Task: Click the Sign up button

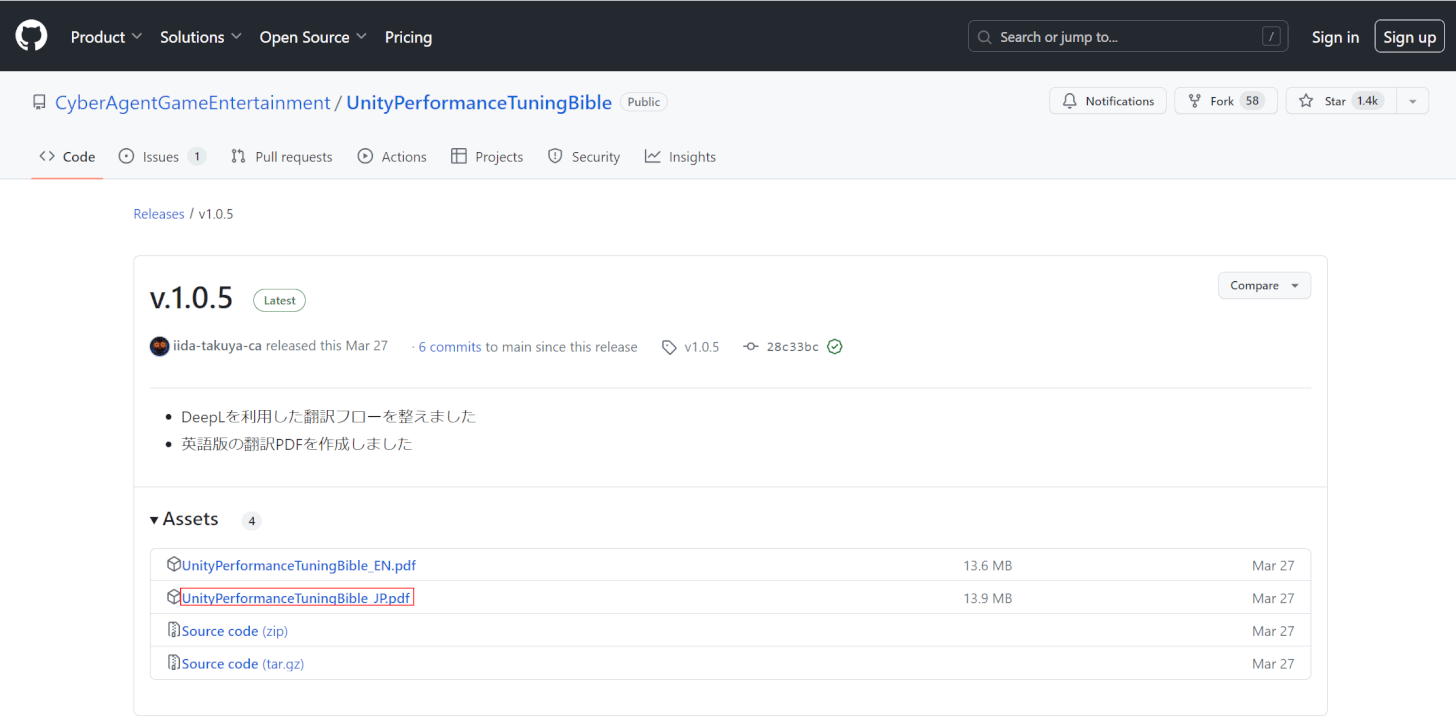Action: pyautogui.click(x=1409, y=37)
